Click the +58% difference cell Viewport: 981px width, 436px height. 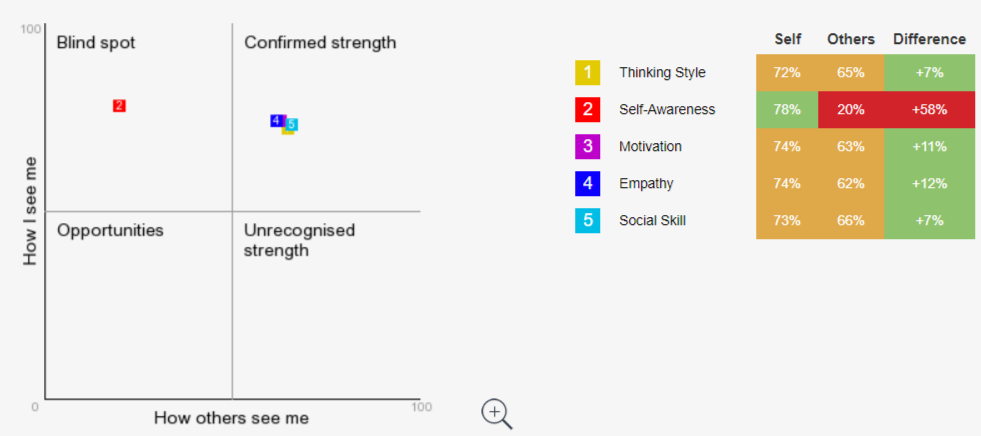(x=929, y=109)
